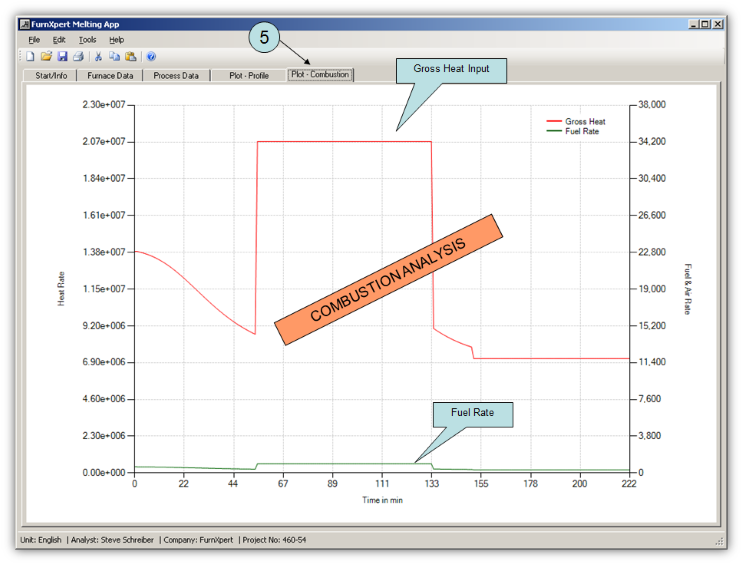The width and height of the screenshot is (743, 565).
Task: Open the Tools menu
Action: [x=87, y=40]
